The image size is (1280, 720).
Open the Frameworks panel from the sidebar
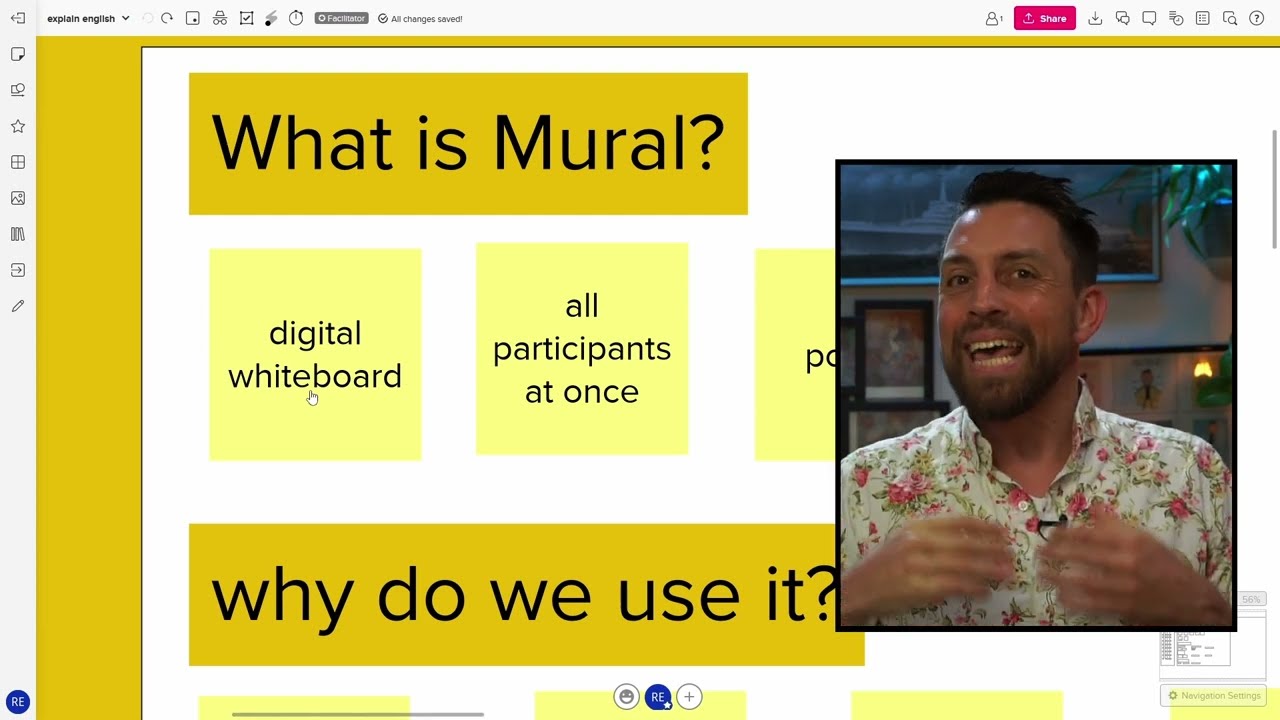pyautogui.click(x=17, y=162)
